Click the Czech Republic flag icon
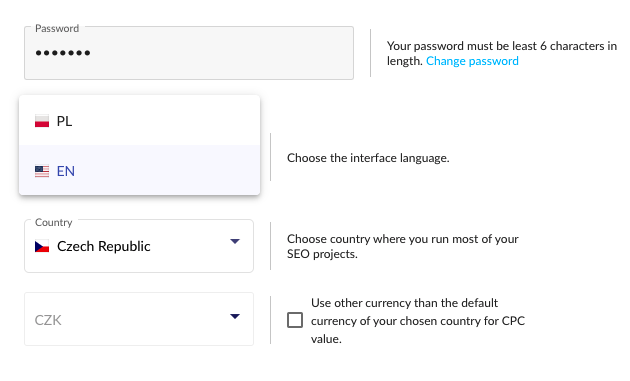Viewport: 630px width, 381px height. point(42,246)
